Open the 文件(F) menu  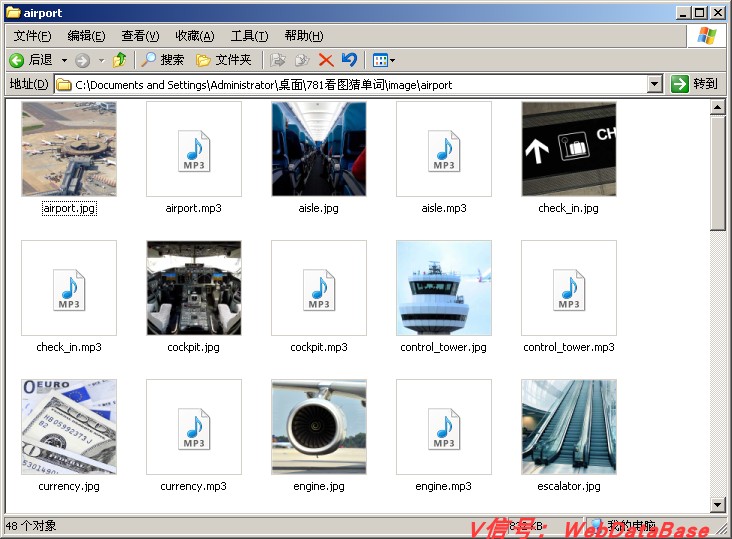tap(32, 36)
